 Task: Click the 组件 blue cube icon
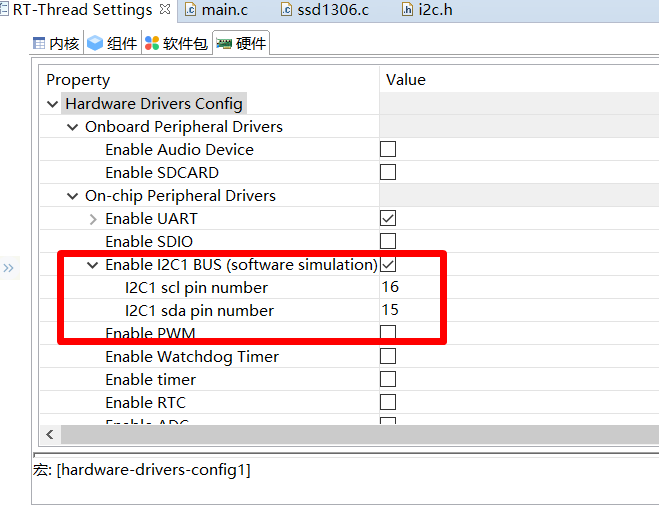click(95, 43)
